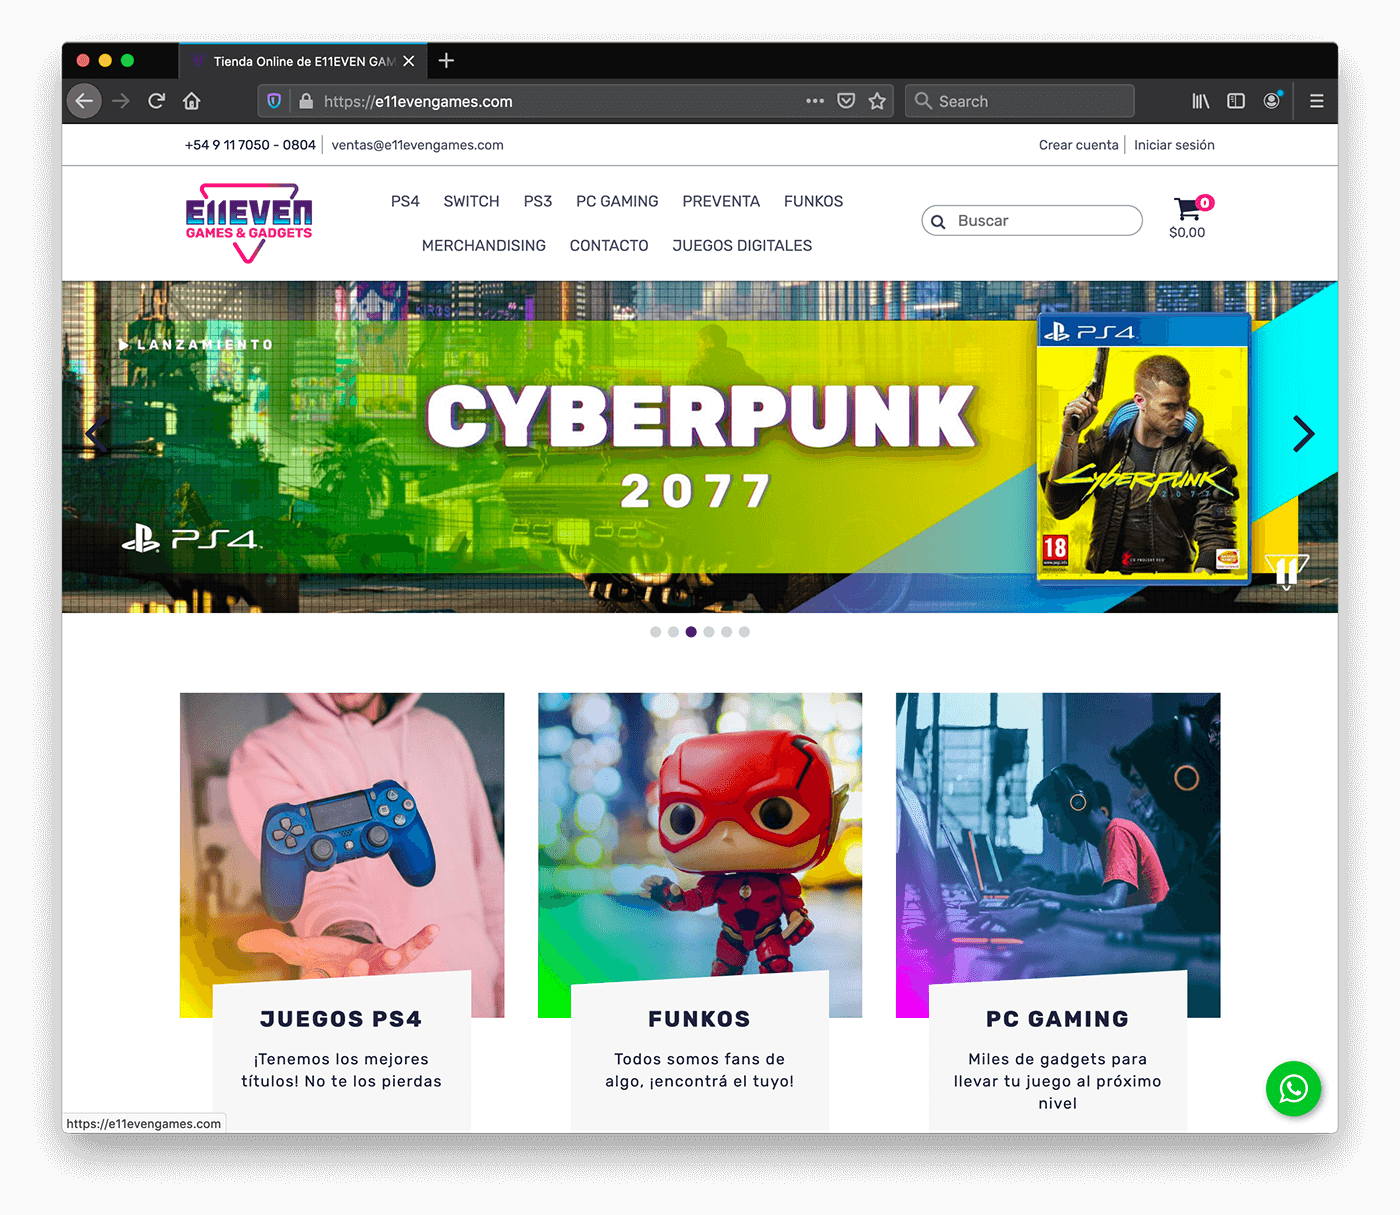Open the PS4 menu item
The width and height of the screenshot is (1400, 1215).
click(x=405, y=201)
